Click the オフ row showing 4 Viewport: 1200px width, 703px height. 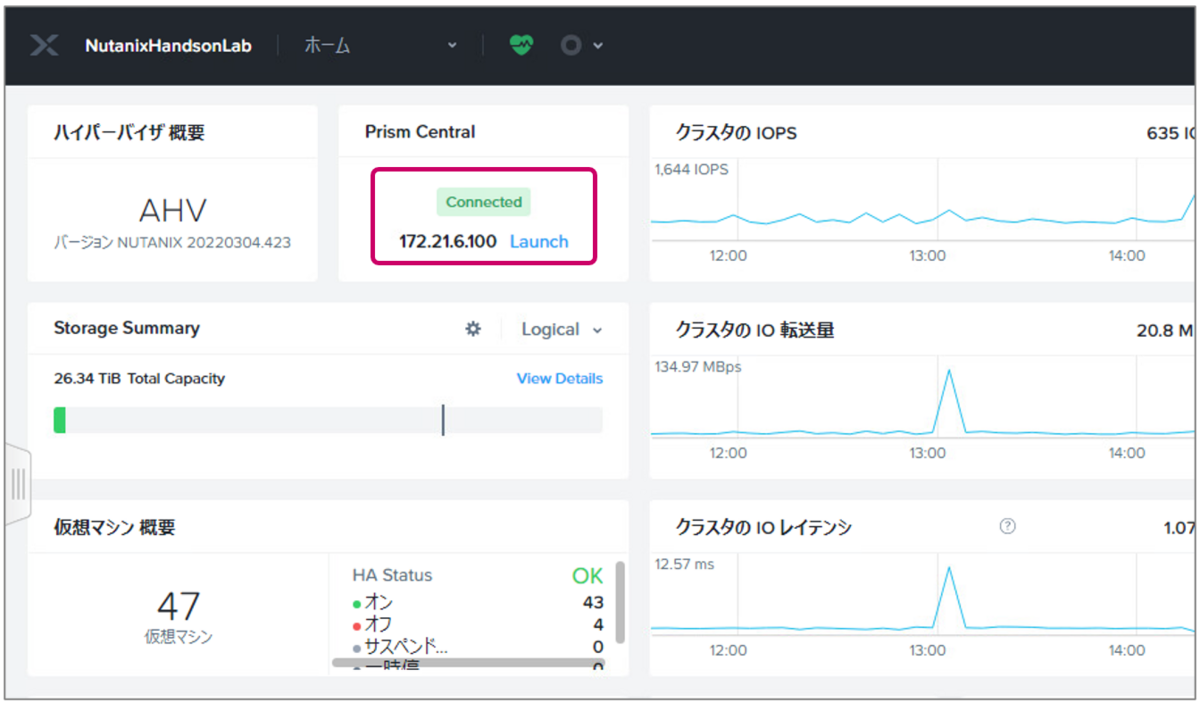[478, 624]
